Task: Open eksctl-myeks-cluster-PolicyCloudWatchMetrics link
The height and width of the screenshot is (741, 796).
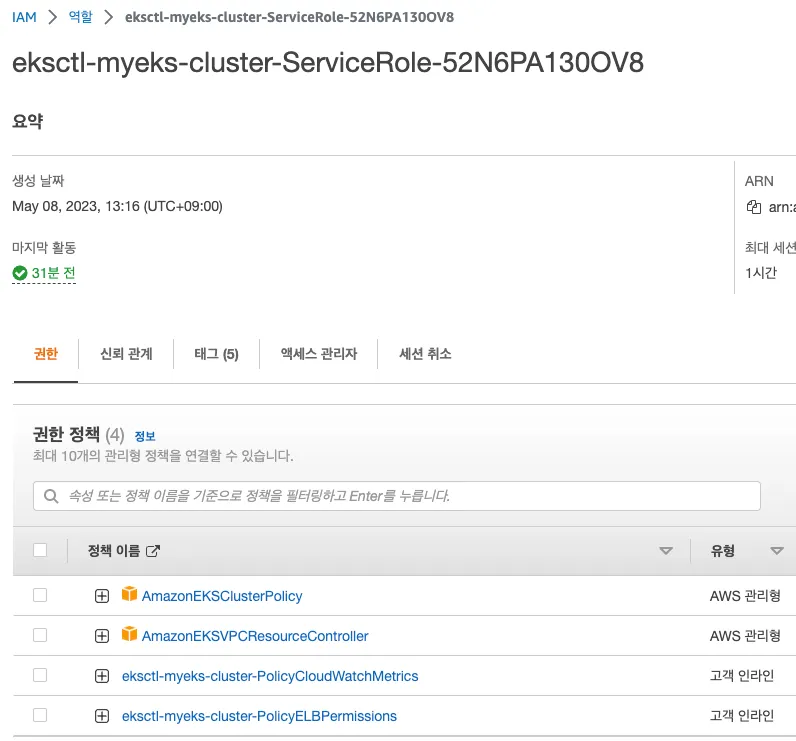Action: click(270, 676)
